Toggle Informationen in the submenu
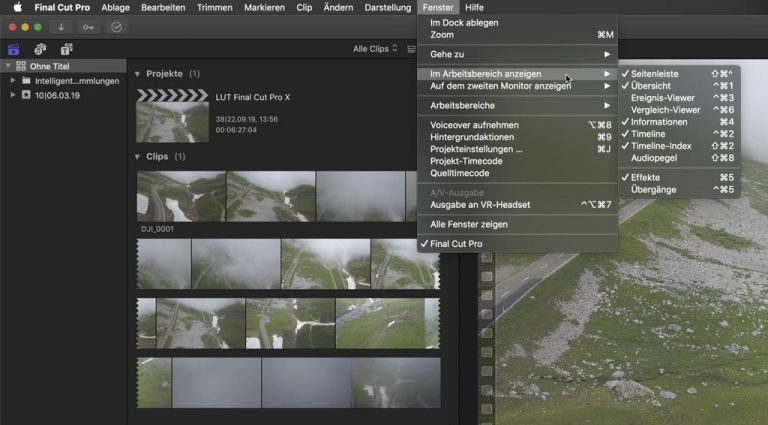 coord(679,122)
